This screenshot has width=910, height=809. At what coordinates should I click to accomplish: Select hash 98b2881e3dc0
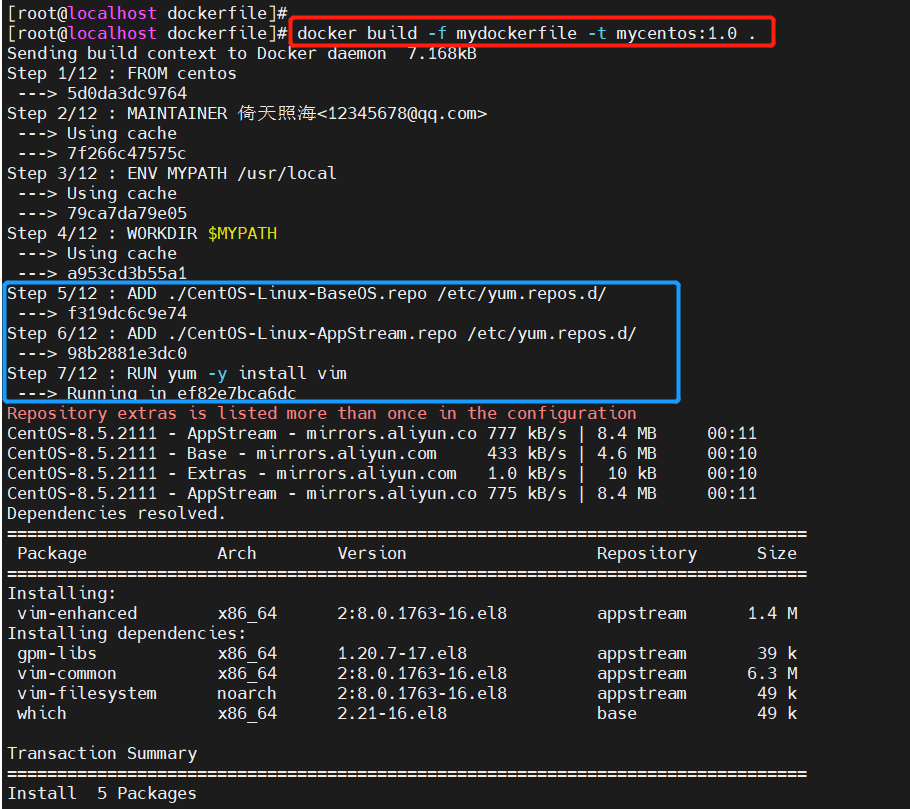[x=127, y=353]
